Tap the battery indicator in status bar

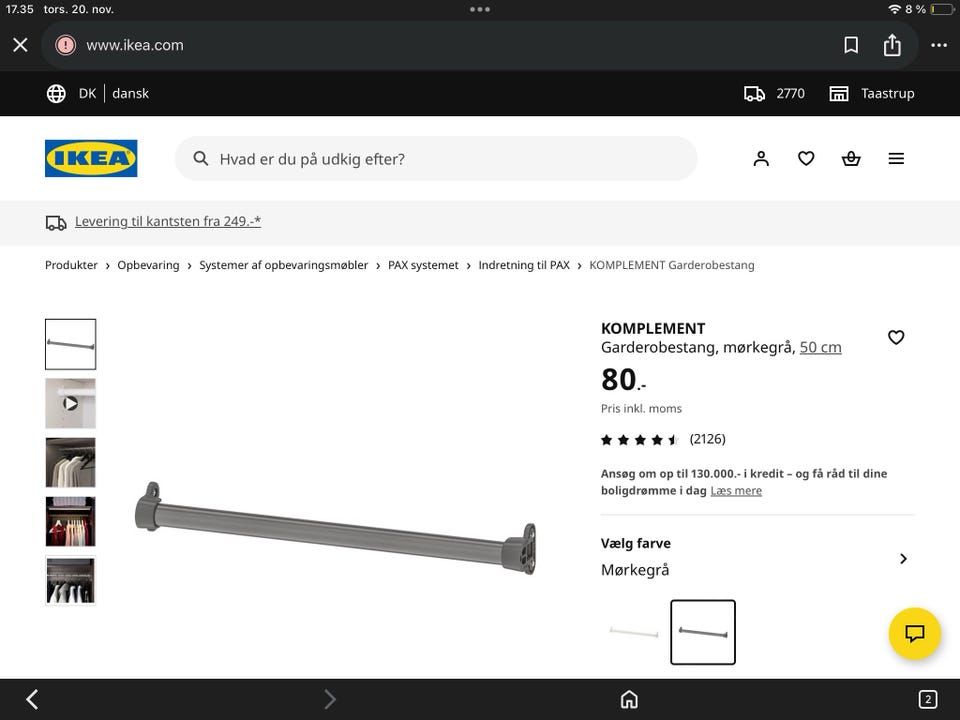[x=942, y=9]
